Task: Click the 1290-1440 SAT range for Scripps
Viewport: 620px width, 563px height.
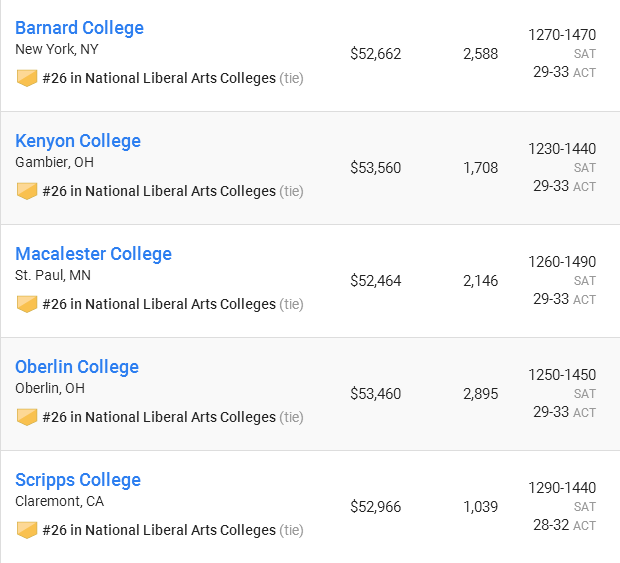Action: 562,488
